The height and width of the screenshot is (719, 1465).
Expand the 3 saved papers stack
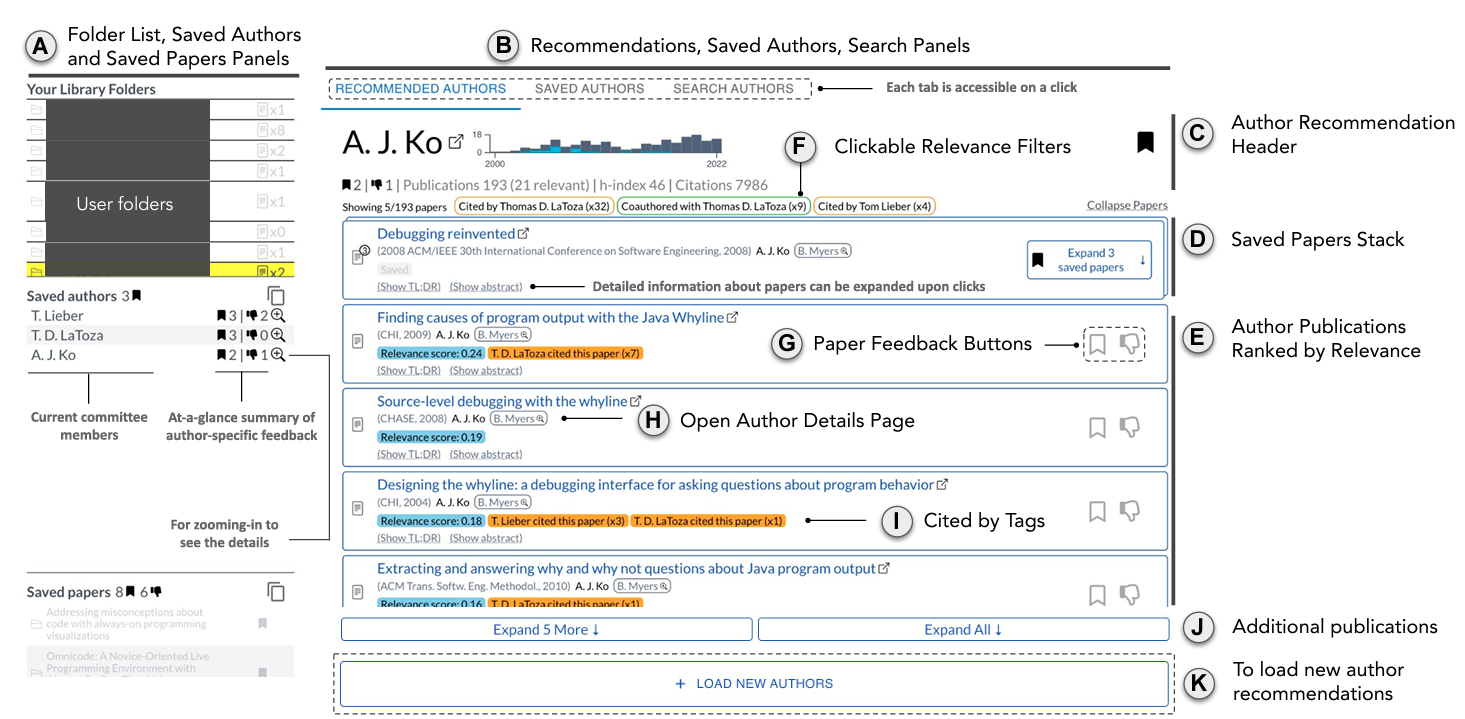[x=1089, y=260]
